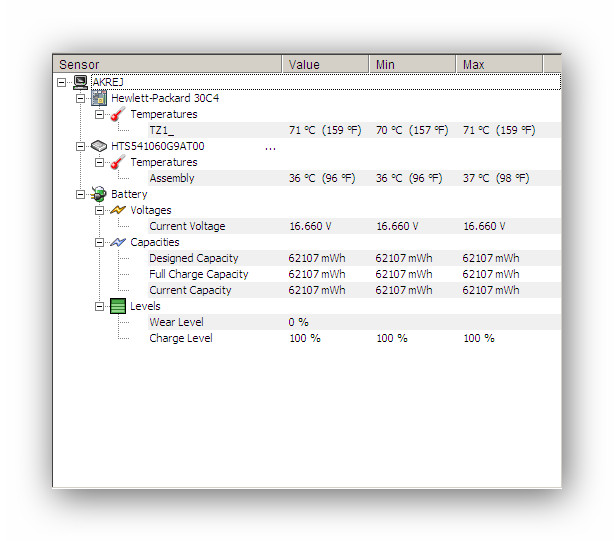The image size is (614, 541).
Task: Select the Current Capacity row
Action: pyautogui.click(x=354, y=290)
